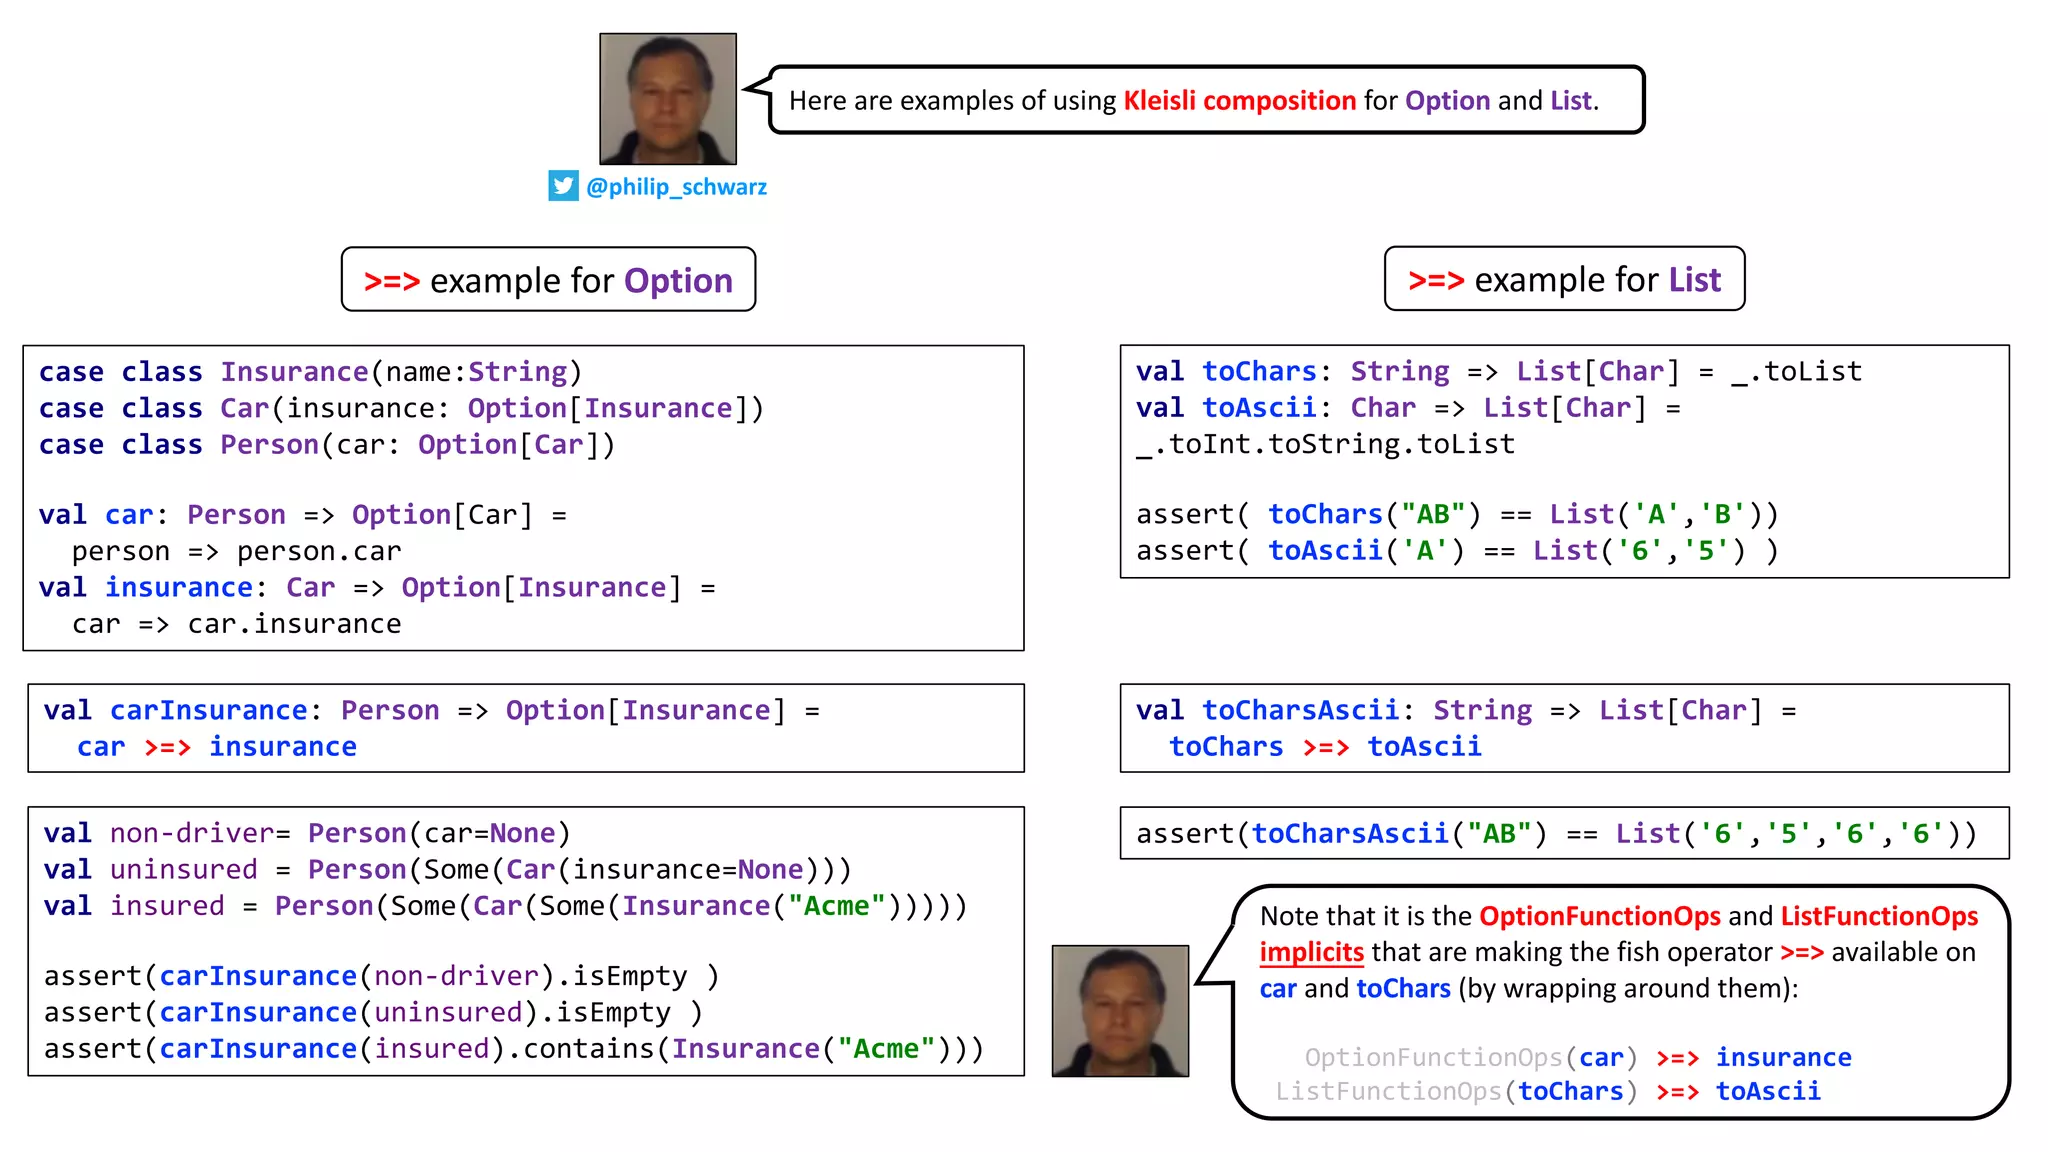Click the carInsurance val definition box
Screen dimensions: 2048x1152
pos(525,728)
